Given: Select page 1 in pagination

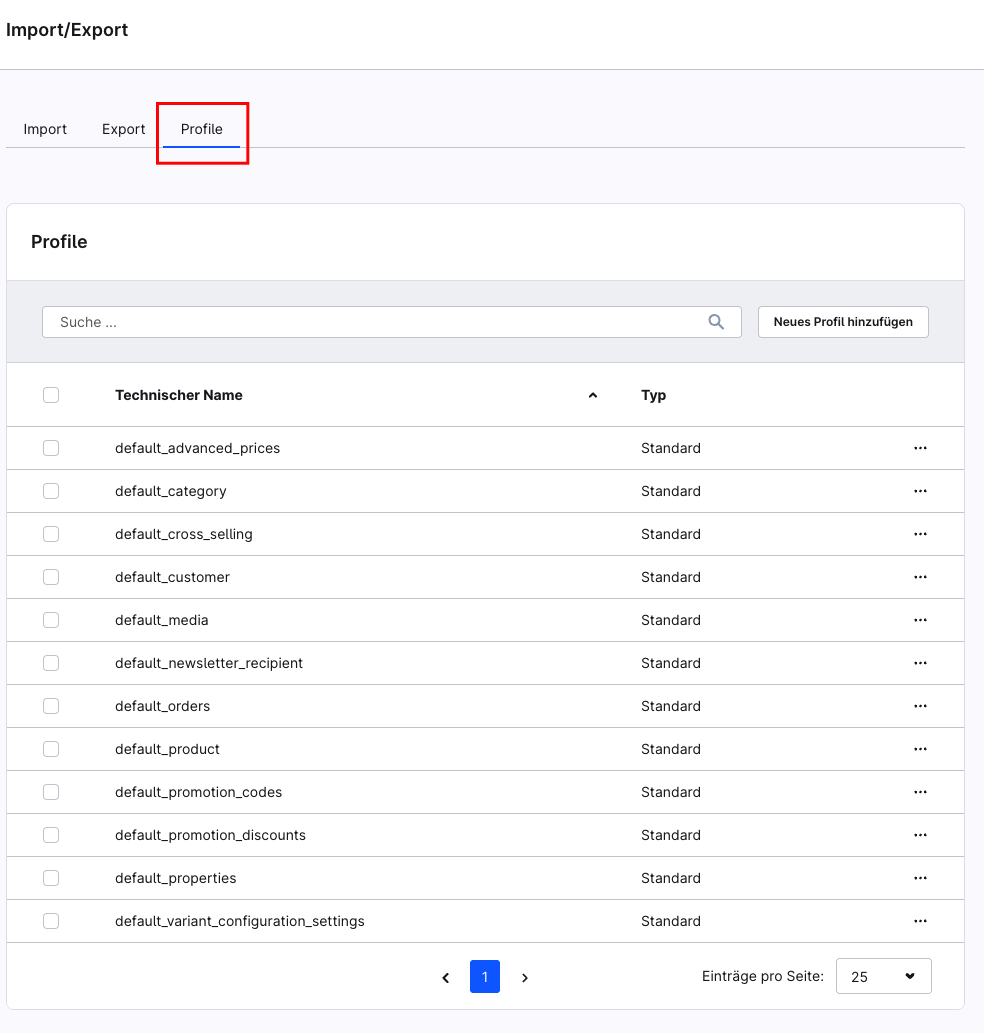Looking at the screenshot, I should pos(485,977).
